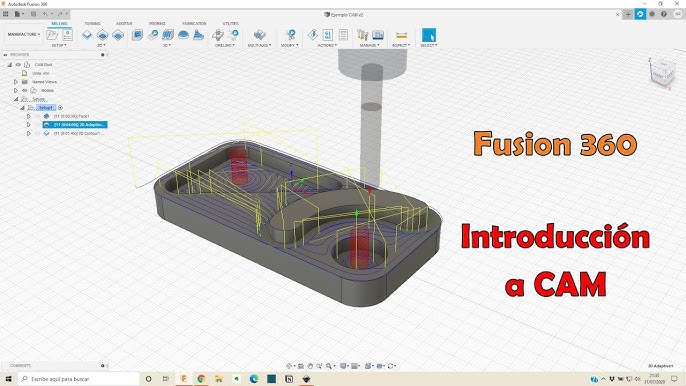686x386 pixels.
Task: Click the Units document row in browser
Action: click(41, 73)
